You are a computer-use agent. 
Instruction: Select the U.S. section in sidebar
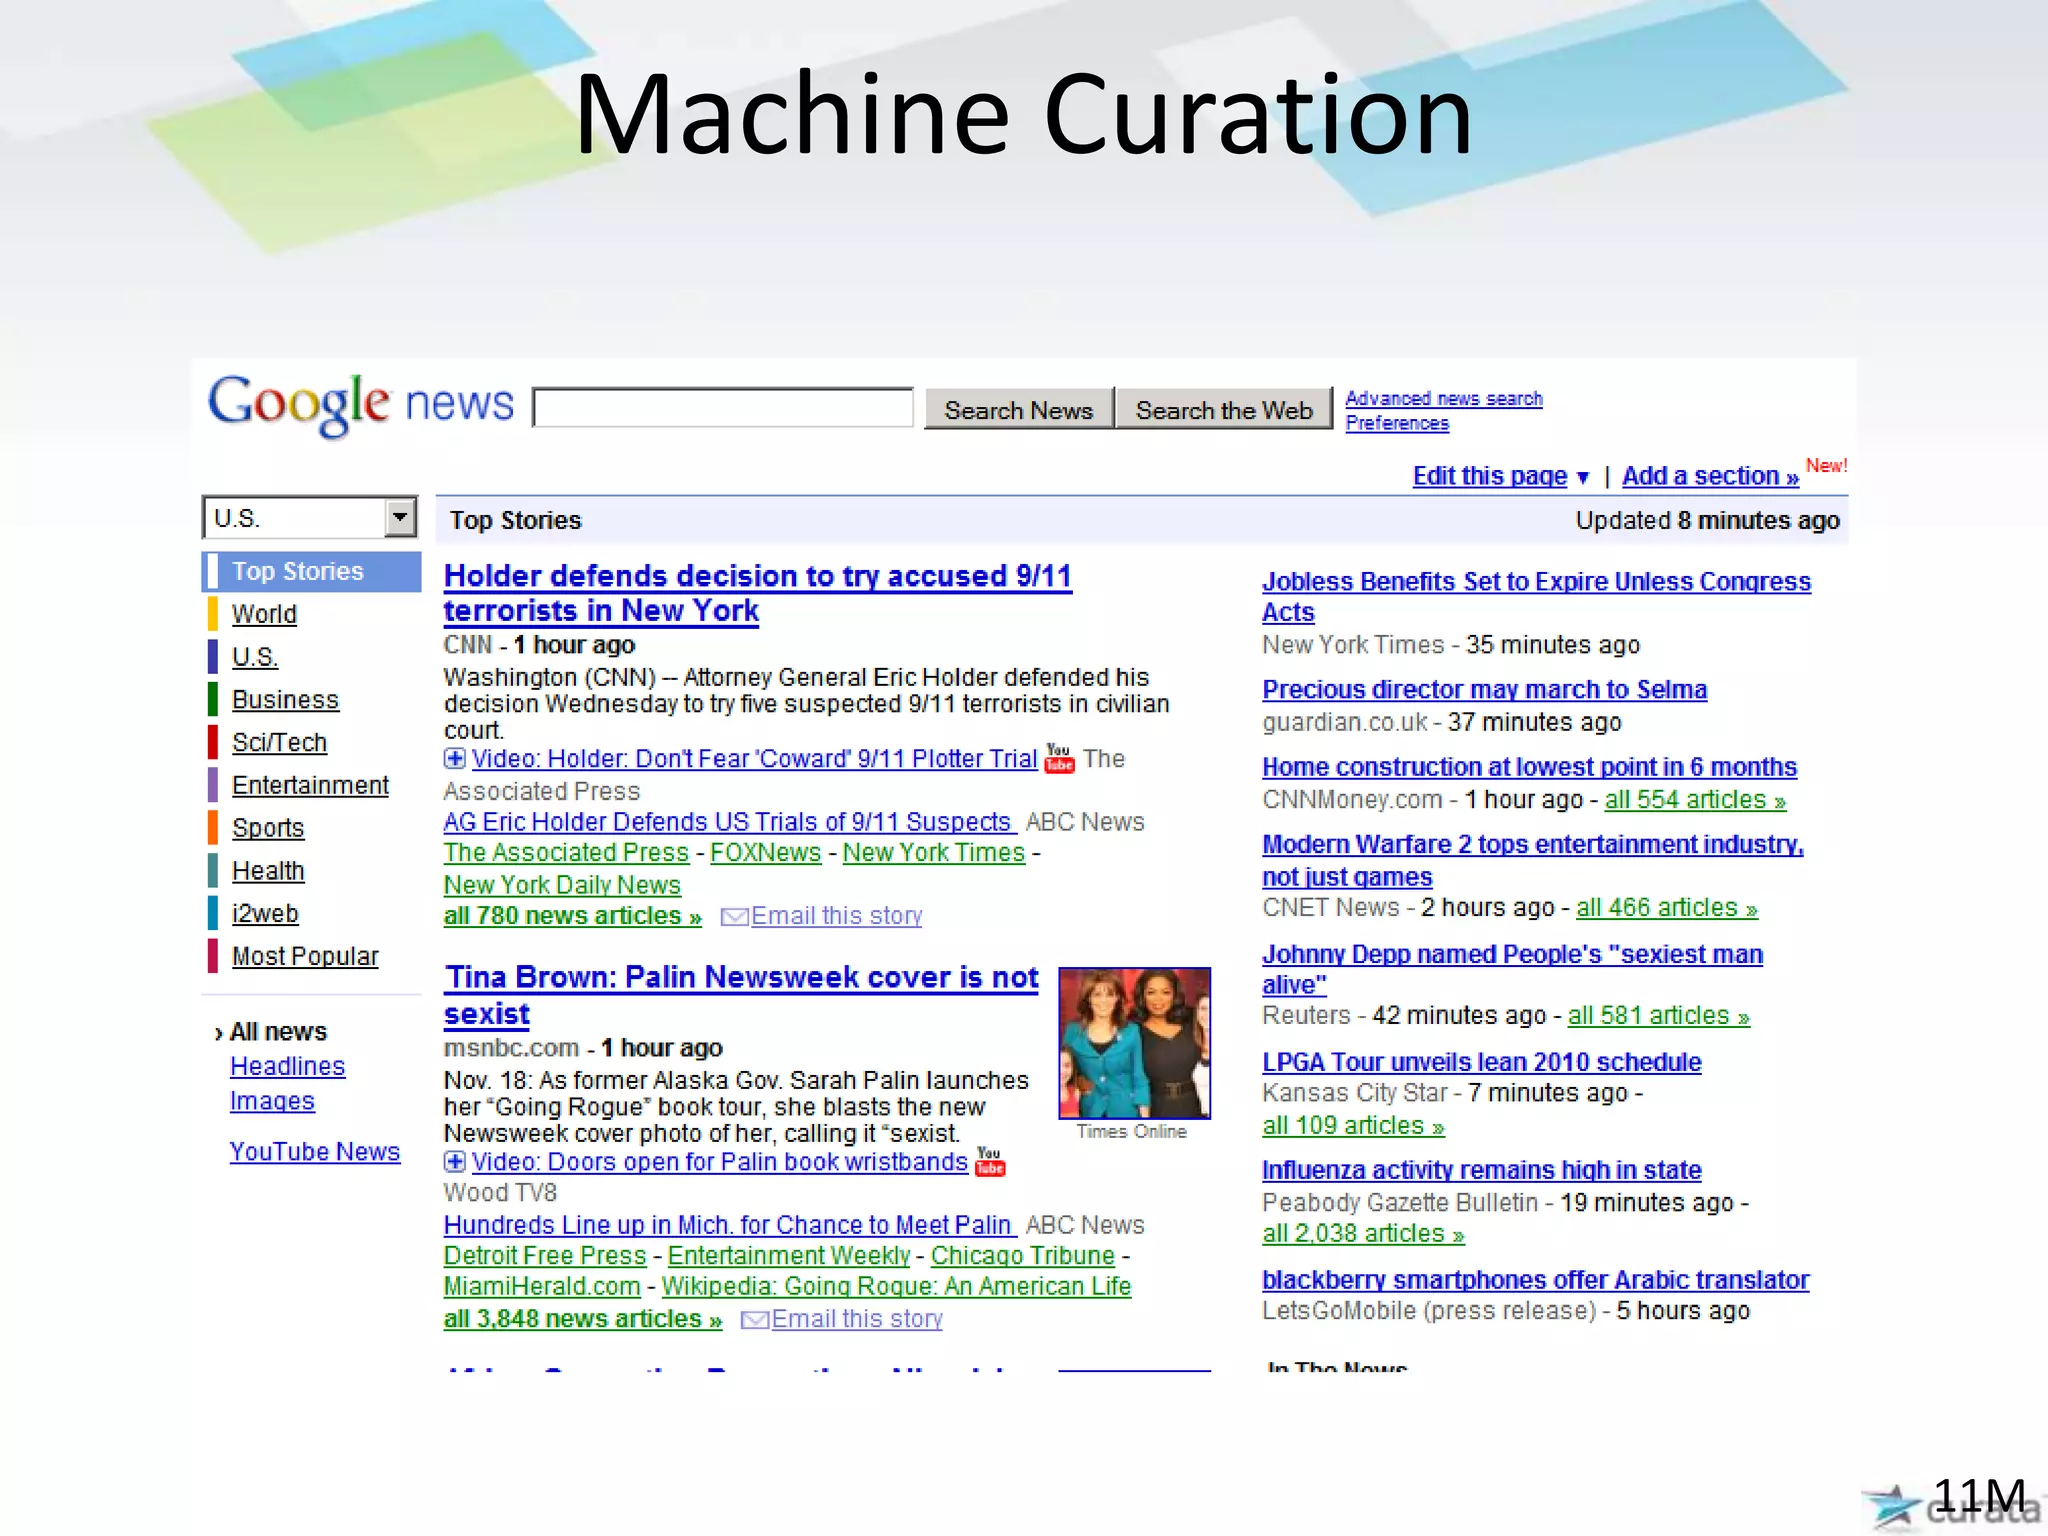coord(255,657)
